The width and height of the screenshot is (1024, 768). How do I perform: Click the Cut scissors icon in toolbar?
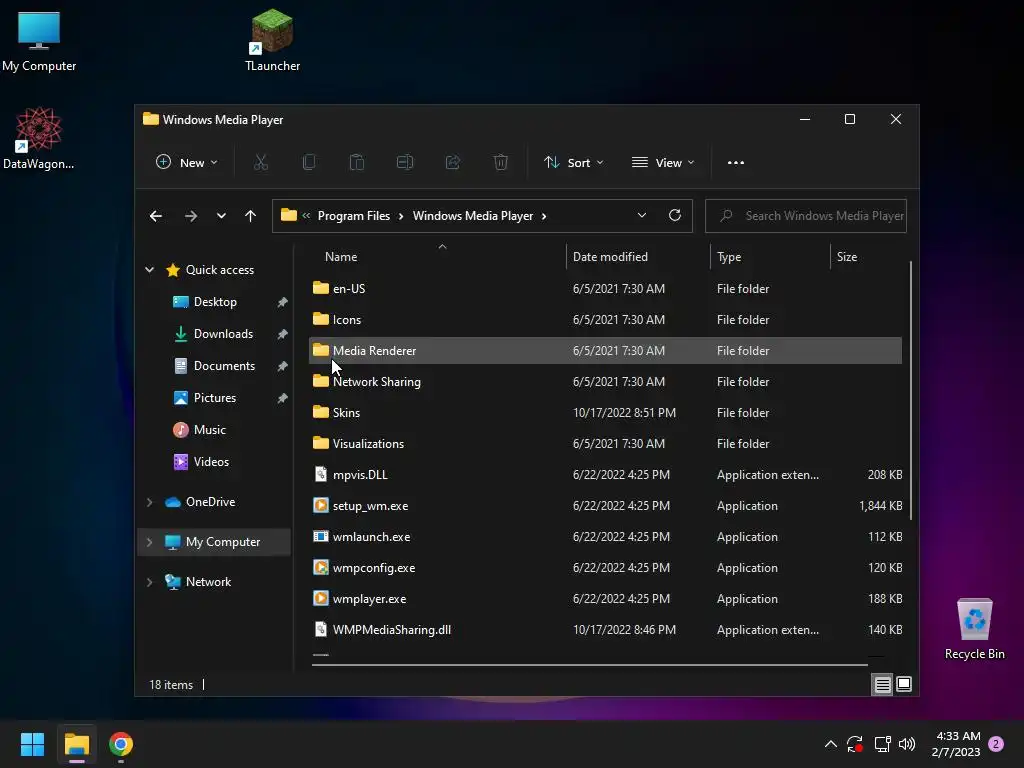pos(261,163)
